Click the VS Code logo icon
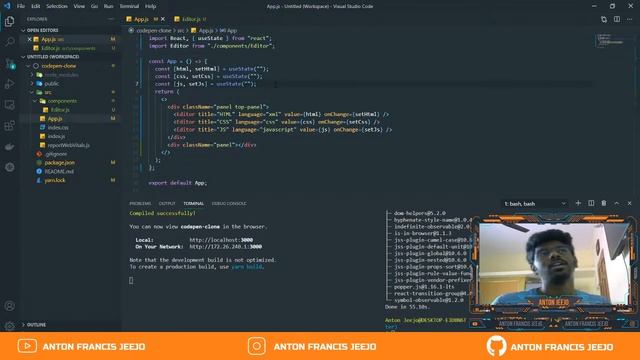This screenshot has width=640, height=360. click(7, 6)
